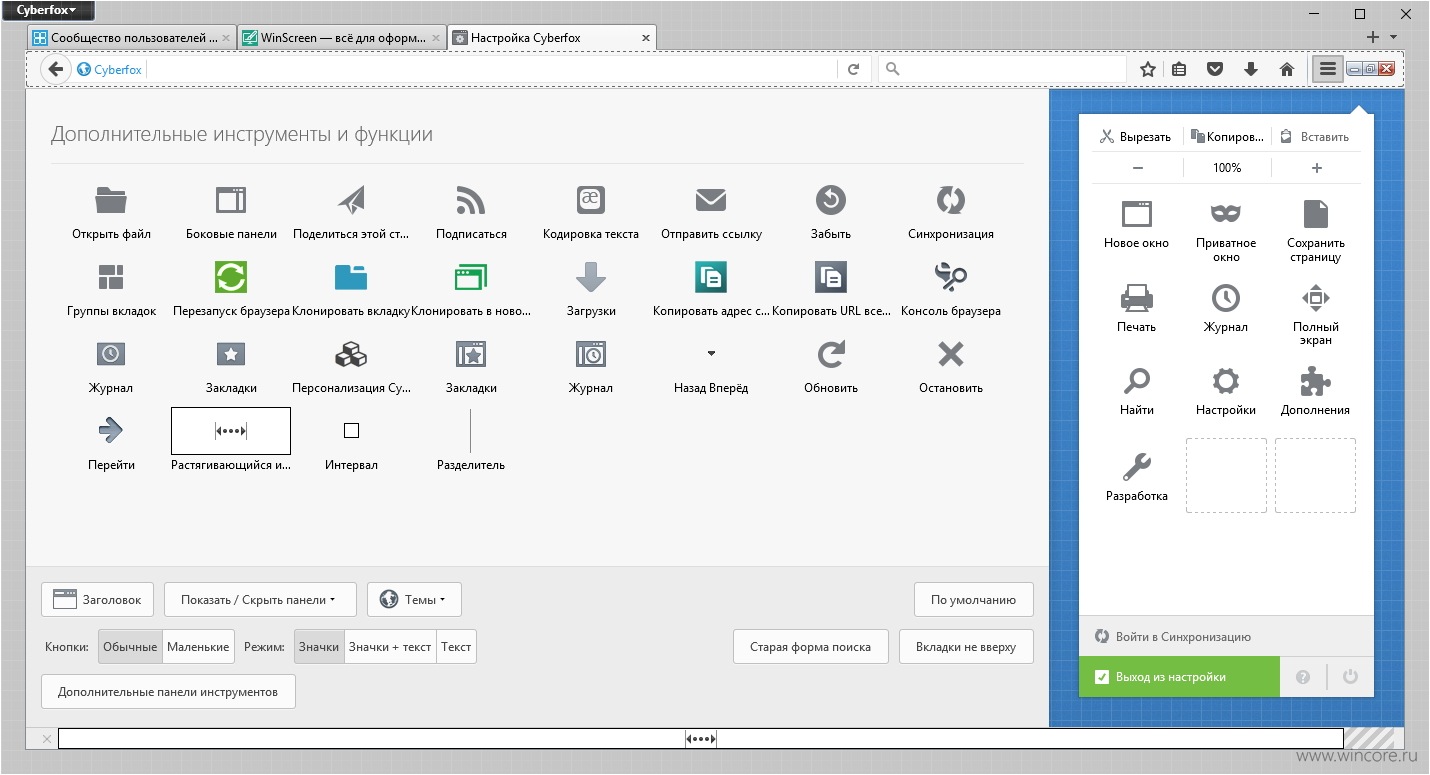The width and height of the screenshot is (1430, 775).
Task: Click the Отправить ссылку envelope icon
Action: click(711, 200)
